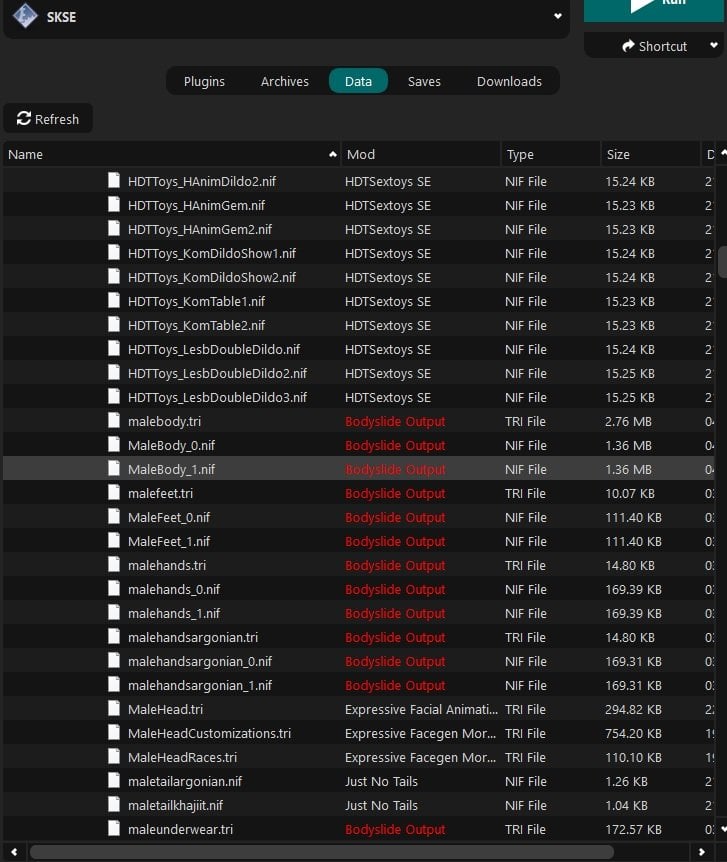Screen dimensions: 727x862
Task: Click the horizontal scrollbar left arrow
Action: (14, 852)
